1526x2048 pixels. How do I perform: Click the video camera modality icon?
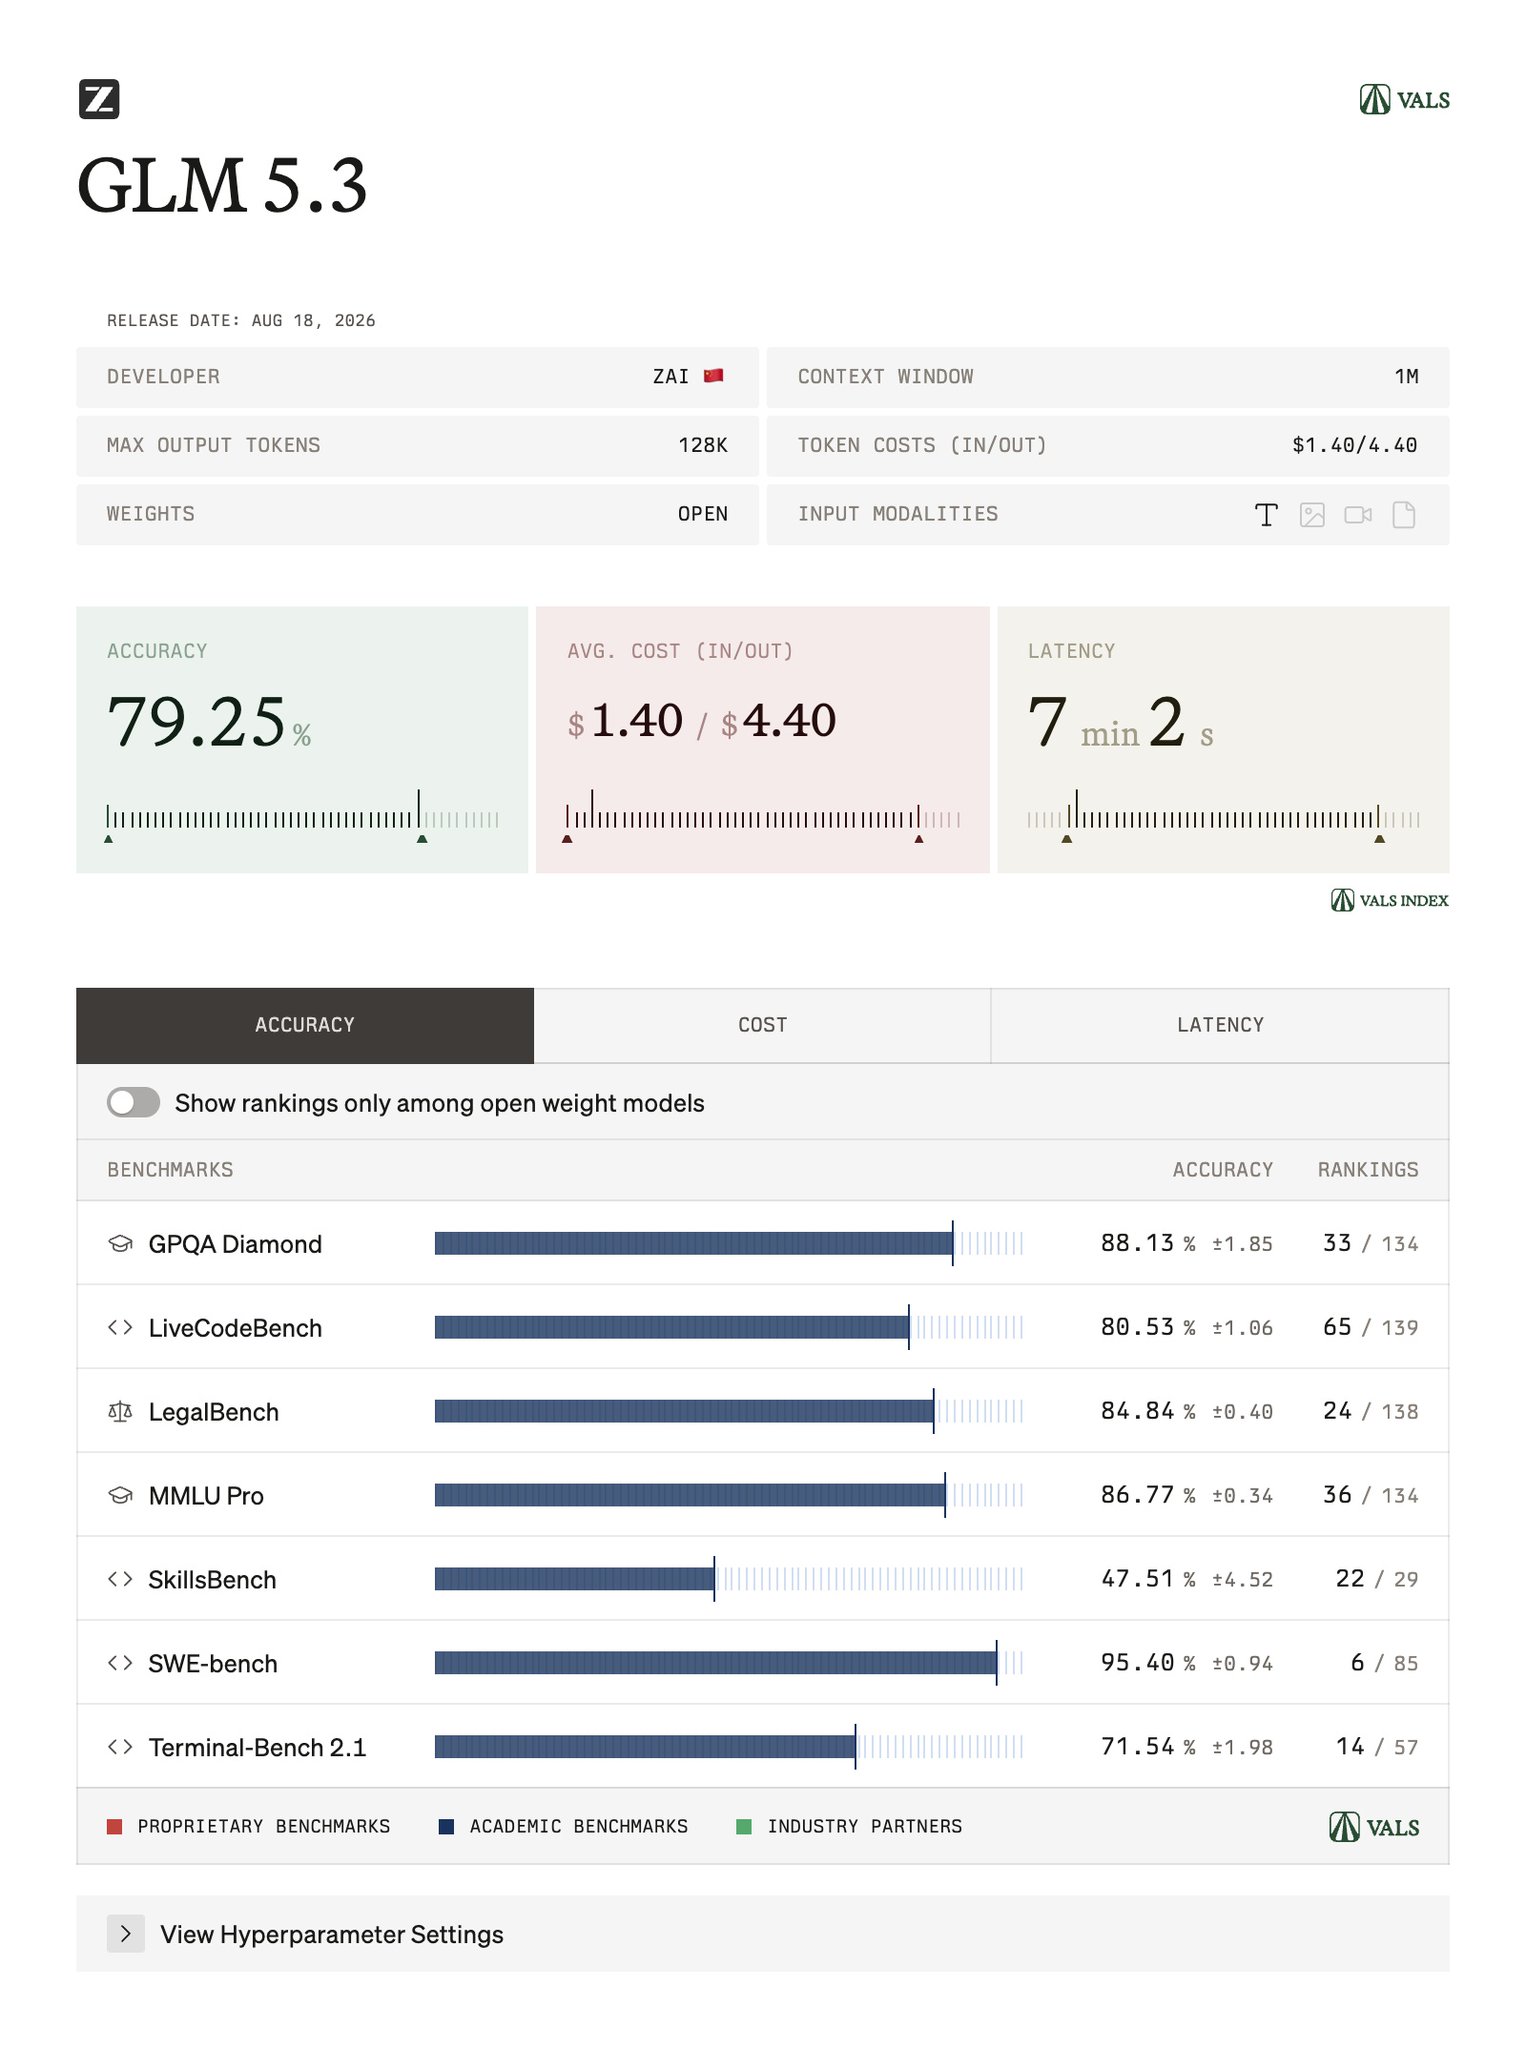(1358, 515)
